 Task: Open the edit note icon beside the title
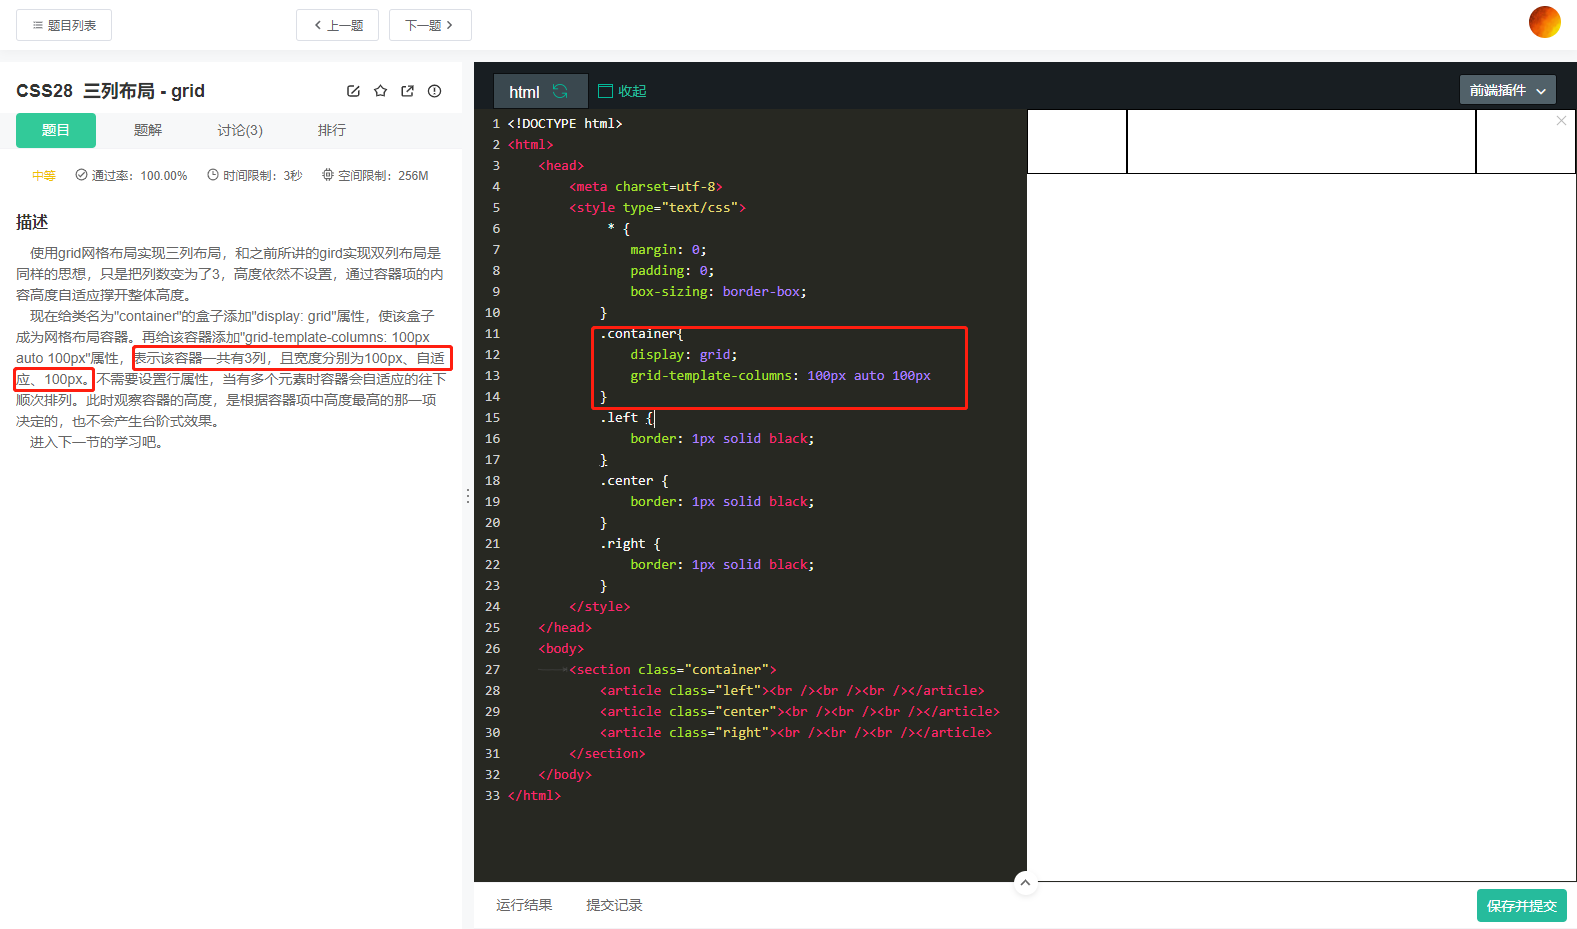pyautogui.click(x=353, y=91)
